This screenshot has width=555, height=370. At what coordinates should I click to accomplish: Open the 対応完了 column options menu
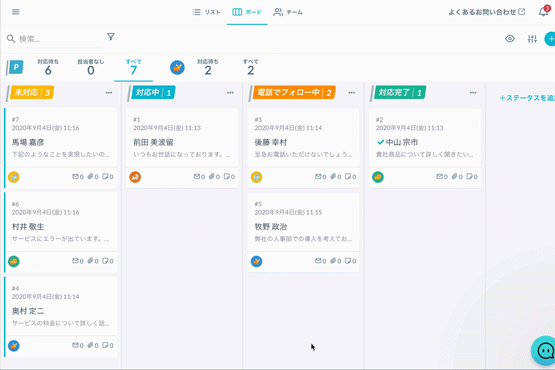[473, 93]
